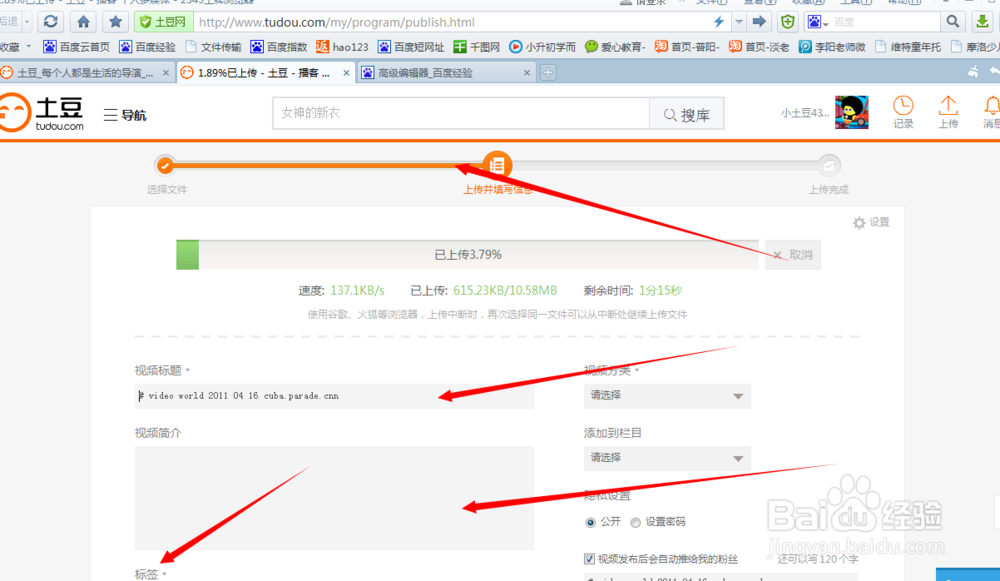Select the 设置密码 radio button
1000x581 pixels.
(635, 522)
